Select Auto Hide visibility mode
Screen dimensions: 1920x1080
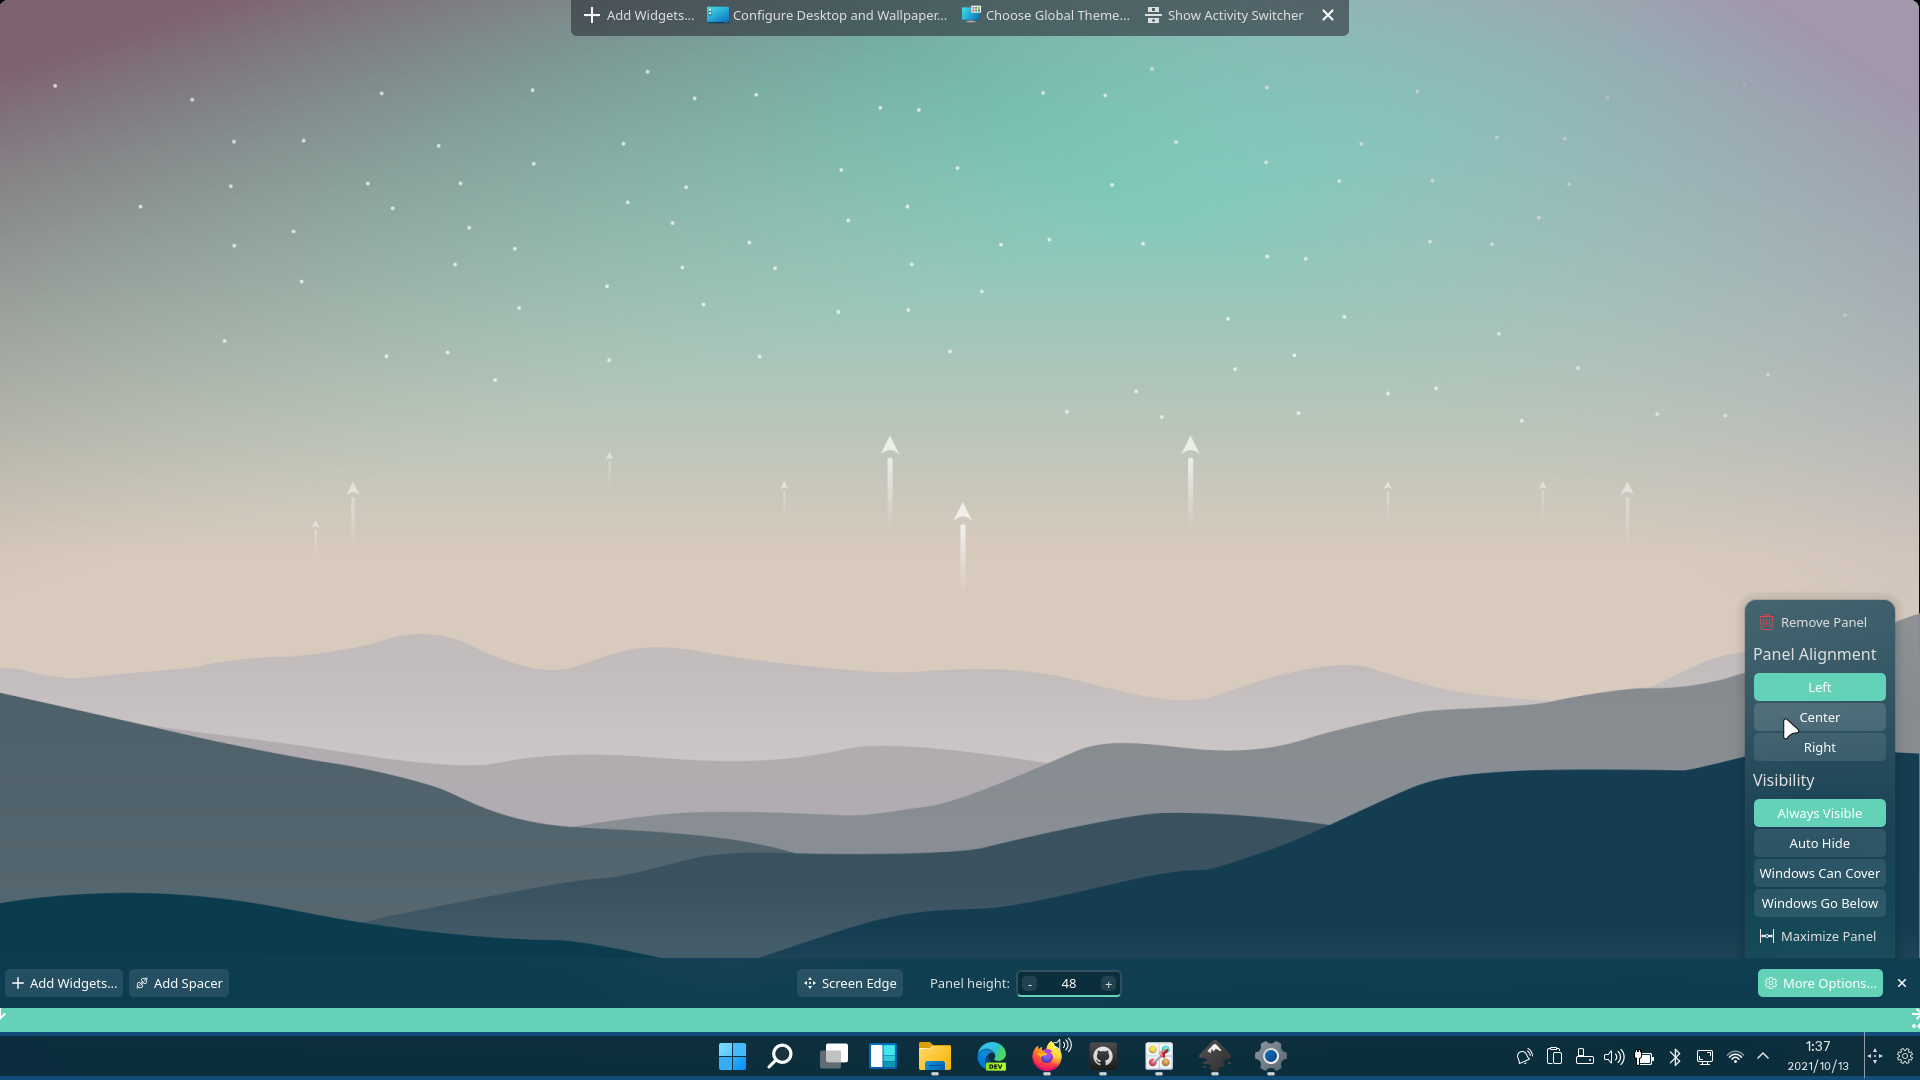click(1819, 843)
